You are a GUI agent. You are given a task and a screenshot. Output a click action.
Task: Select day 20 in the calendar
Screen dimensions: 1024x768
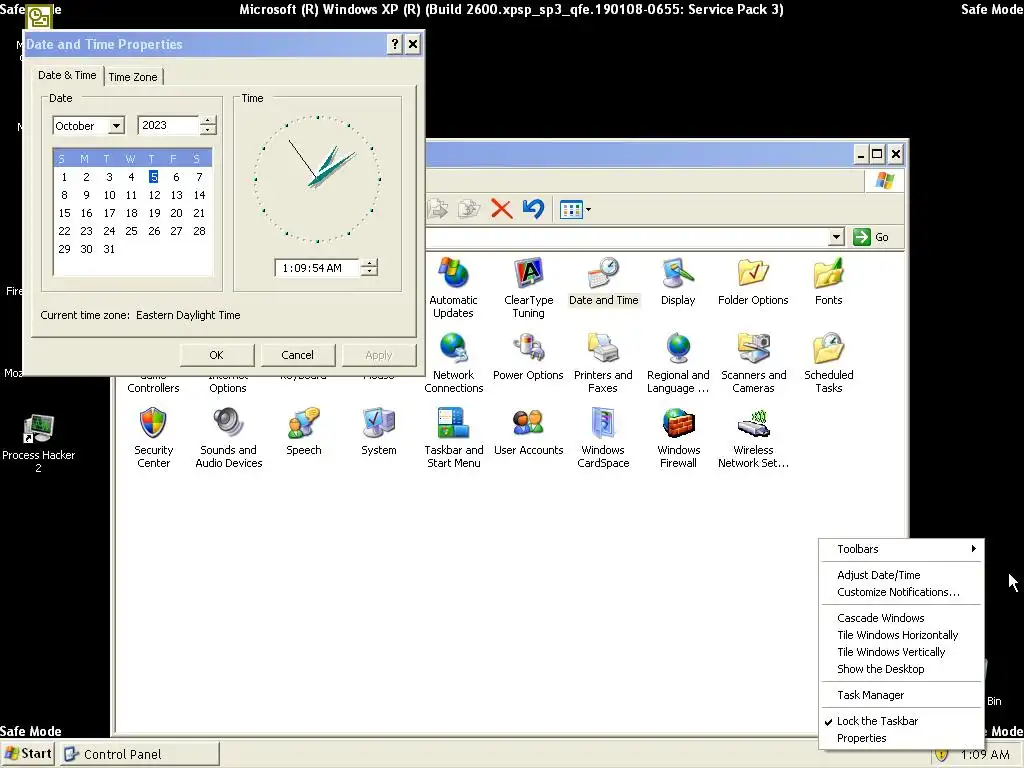pyautogui.click(x=176, y=213)
